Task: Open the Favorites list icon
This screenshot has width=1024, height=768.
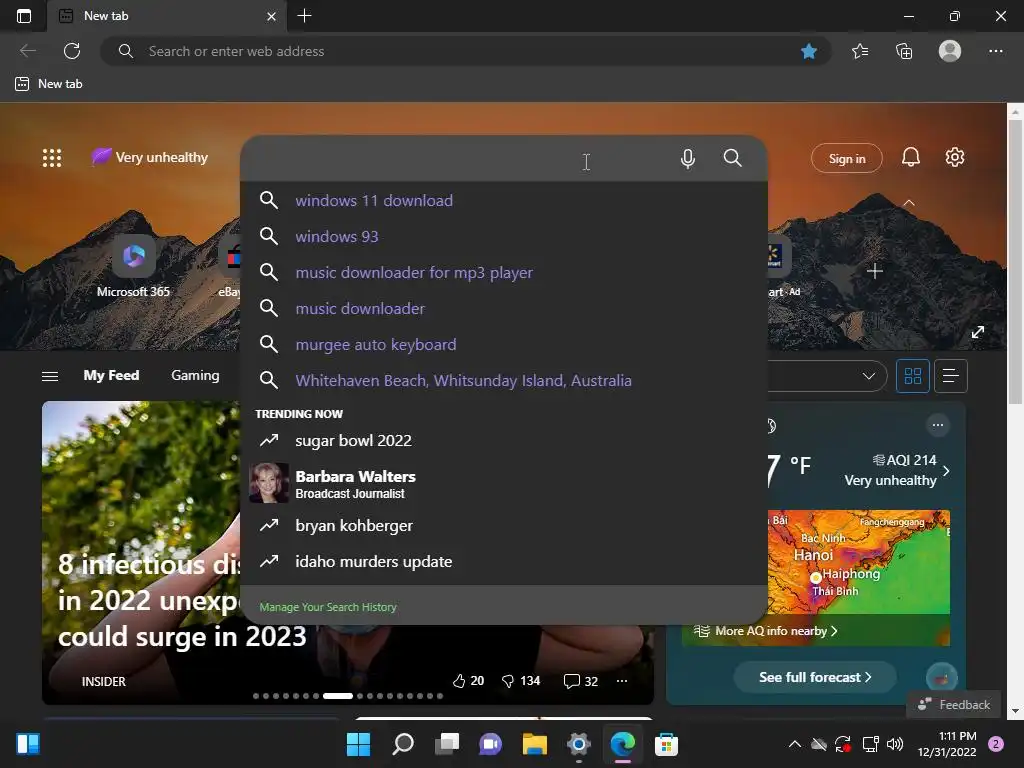Action: (860, 51)
